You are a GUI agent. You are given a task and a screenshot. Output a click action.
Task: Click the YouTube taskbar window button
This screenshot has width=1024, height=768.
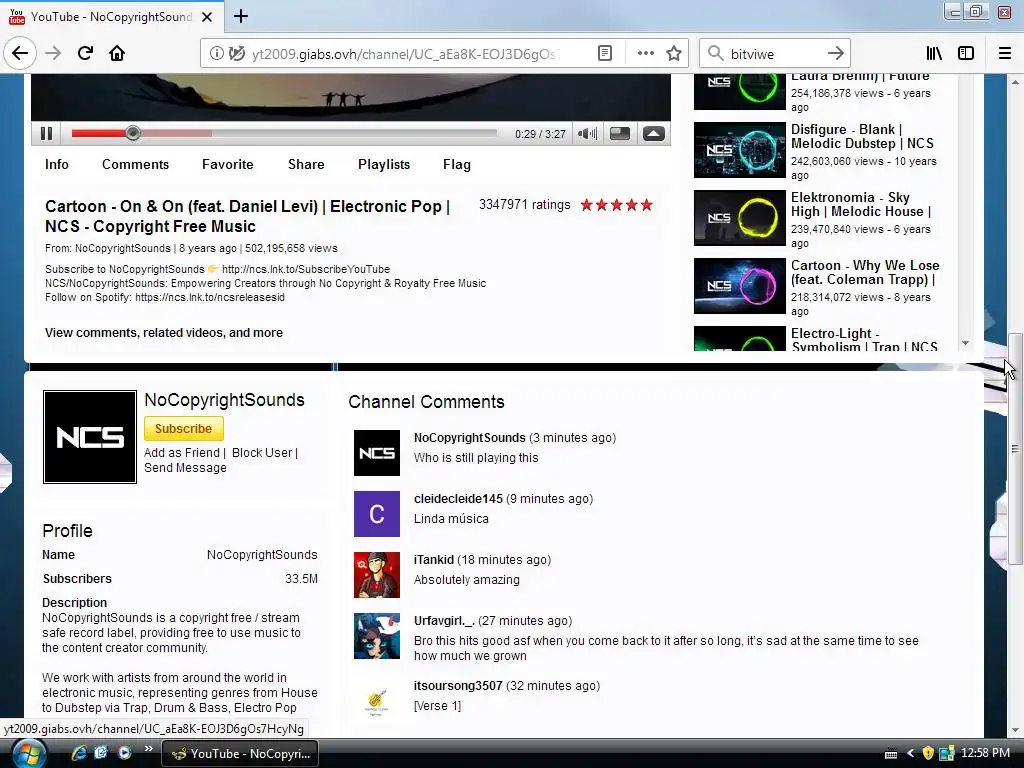click(x=240, y=754)
